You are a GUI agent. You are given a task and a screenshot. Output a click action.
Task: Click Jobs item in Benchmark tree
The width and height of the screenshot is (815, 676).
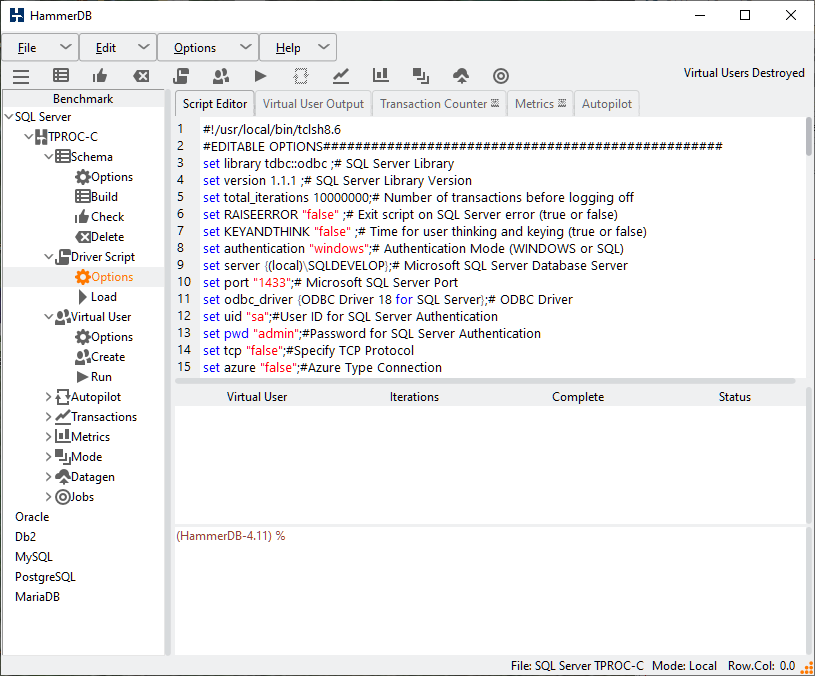pyautogui.click(x=75, y=497)
